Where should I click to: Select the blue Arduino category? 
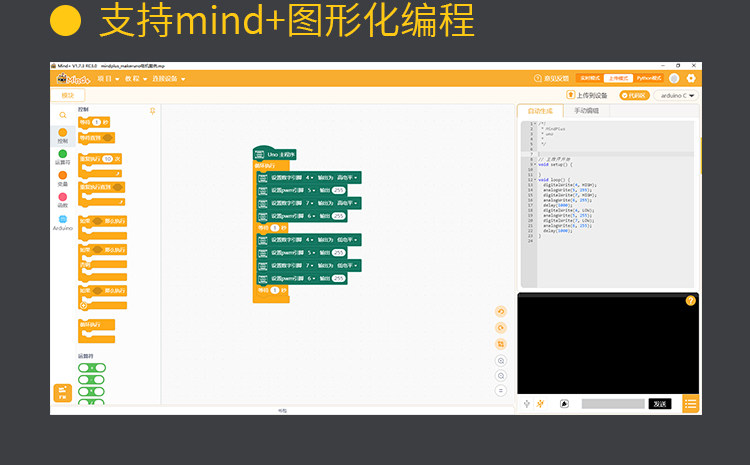click(x=63, y=223)
